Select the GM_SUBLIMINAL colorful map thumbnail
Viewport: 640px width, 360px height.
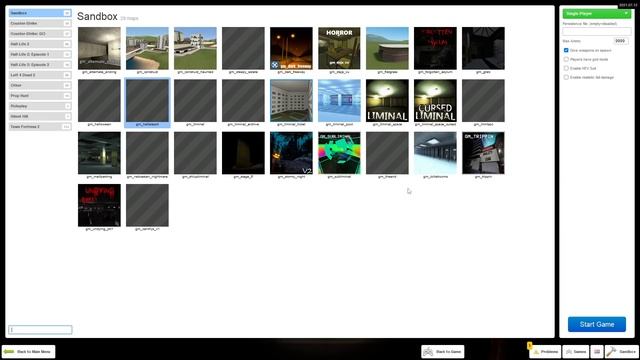[339, 153]
